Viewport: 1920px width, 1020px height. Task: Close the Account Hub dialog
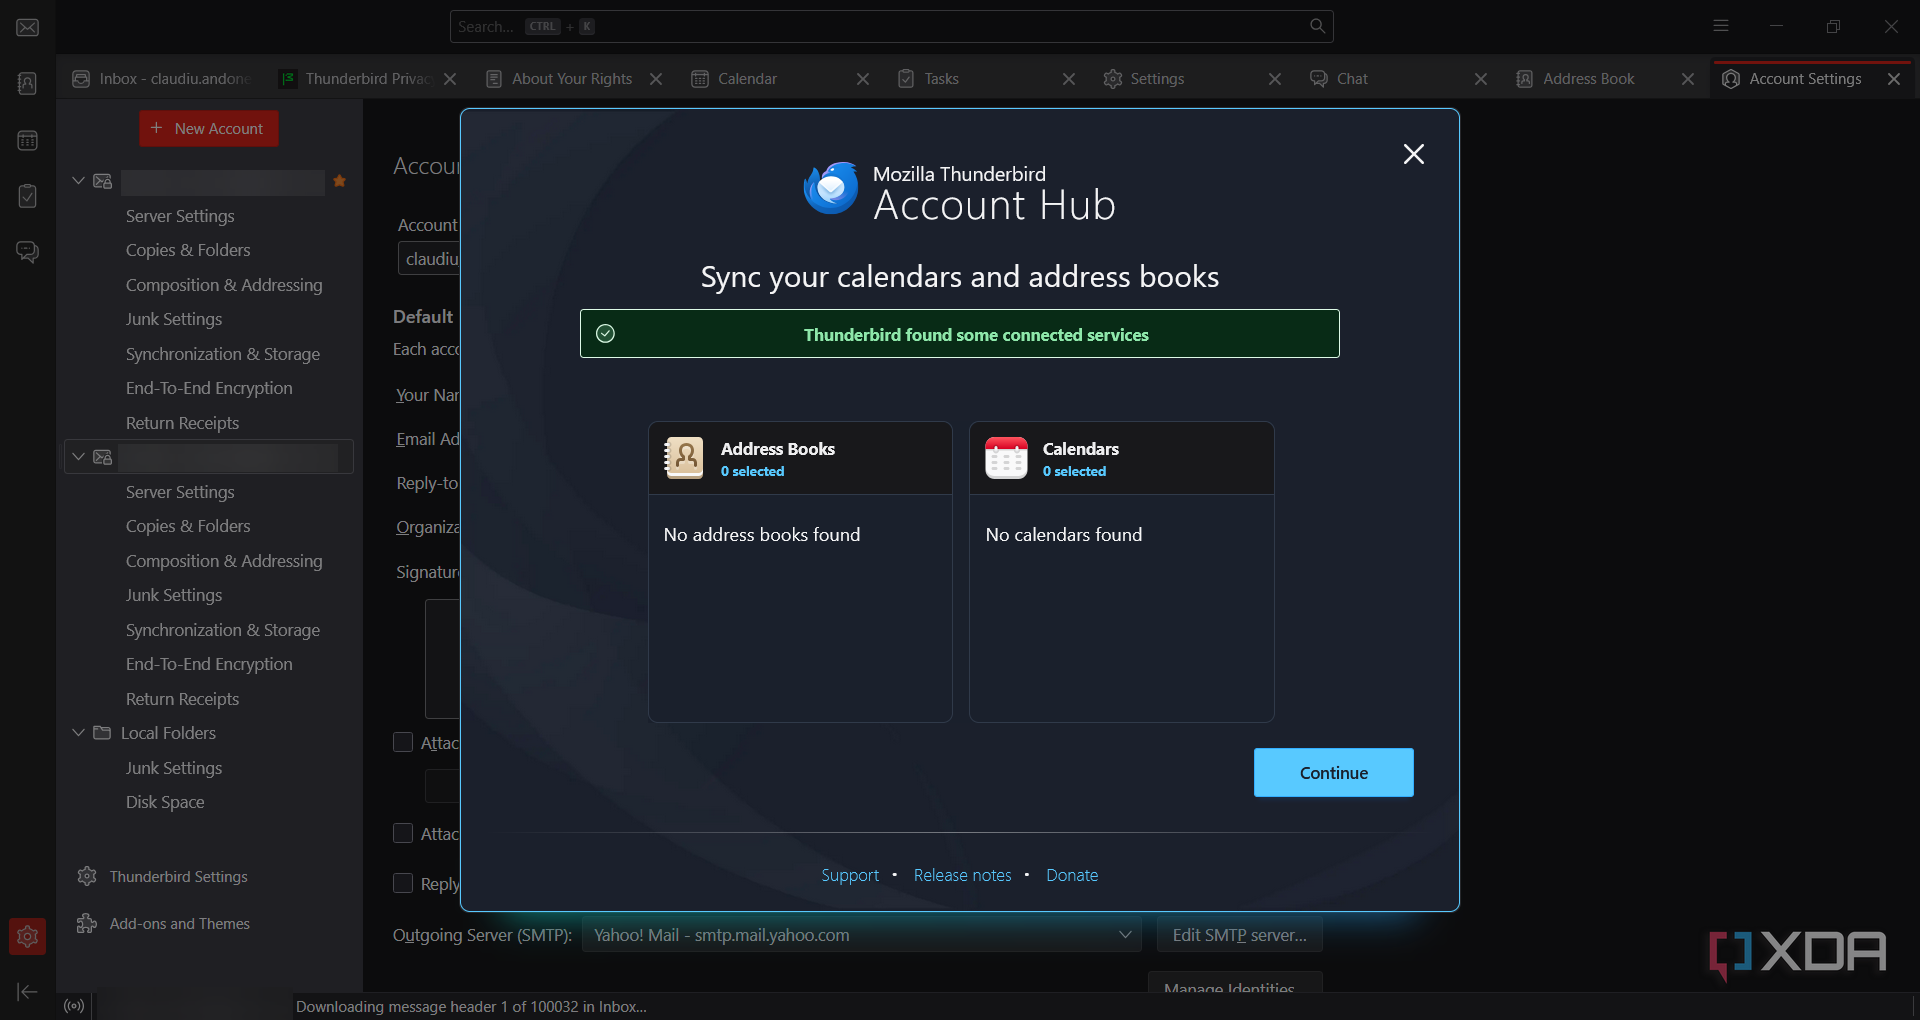[1413, 154]
